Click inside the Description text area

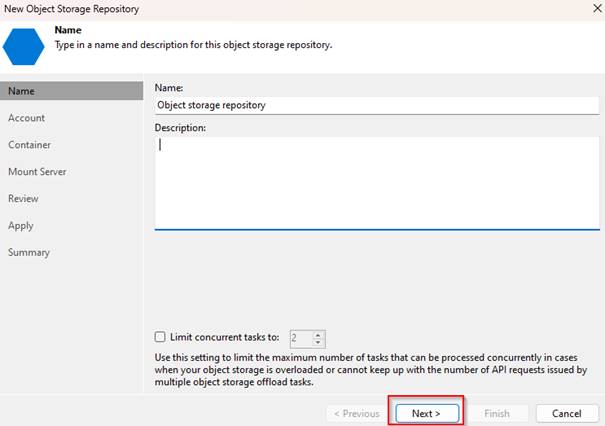pos(377,183)
